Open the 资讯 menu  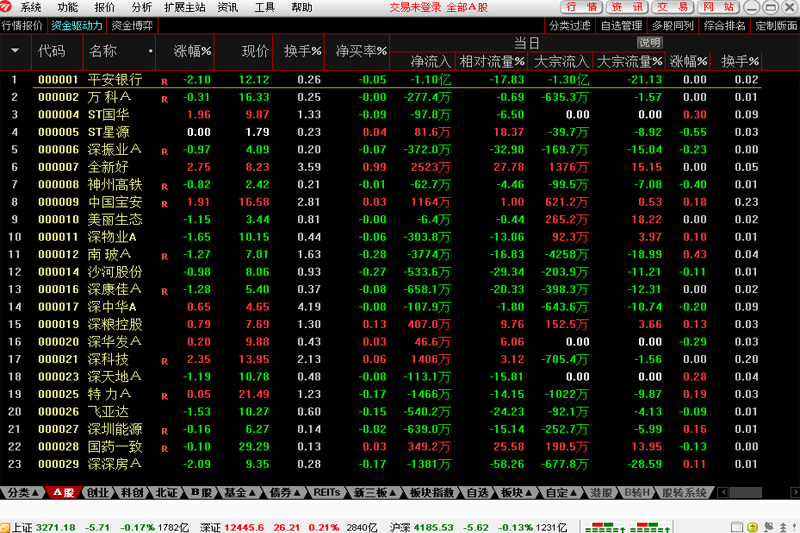228,7
